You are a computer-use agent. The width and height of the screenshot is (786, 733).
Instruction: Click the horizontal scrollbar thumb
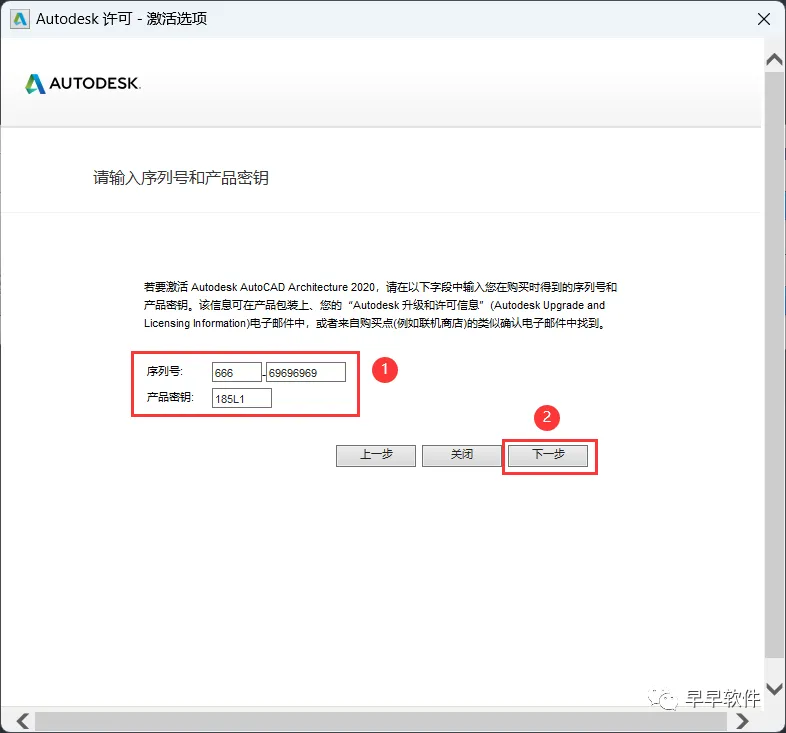click(x=380, y=721)
